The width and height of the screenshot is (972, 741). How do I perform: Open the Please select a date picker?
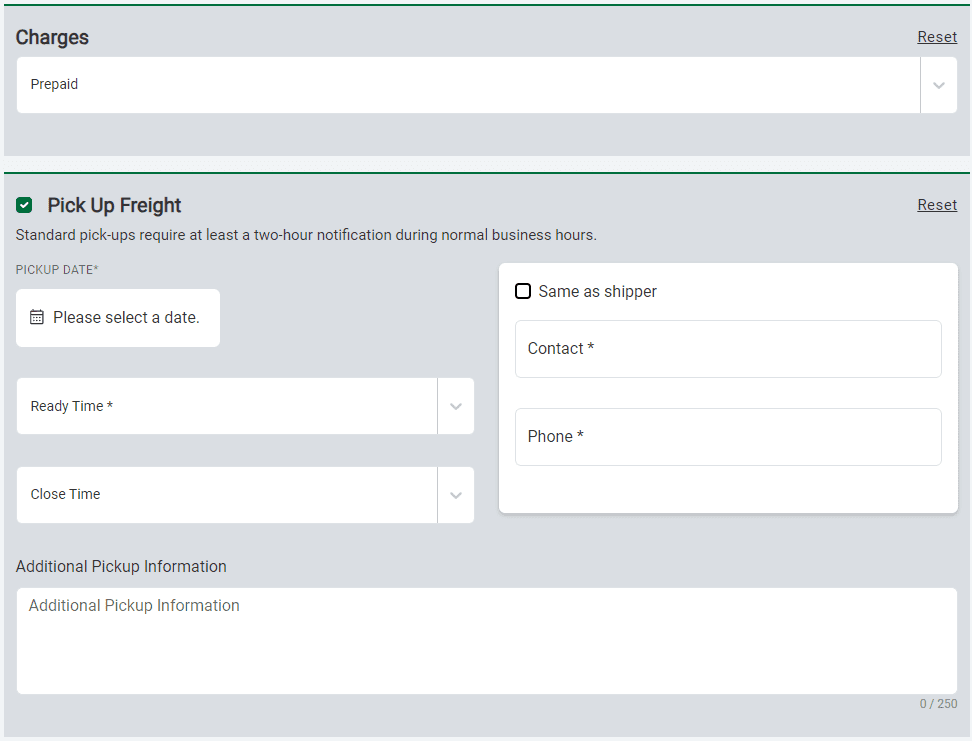117,317
